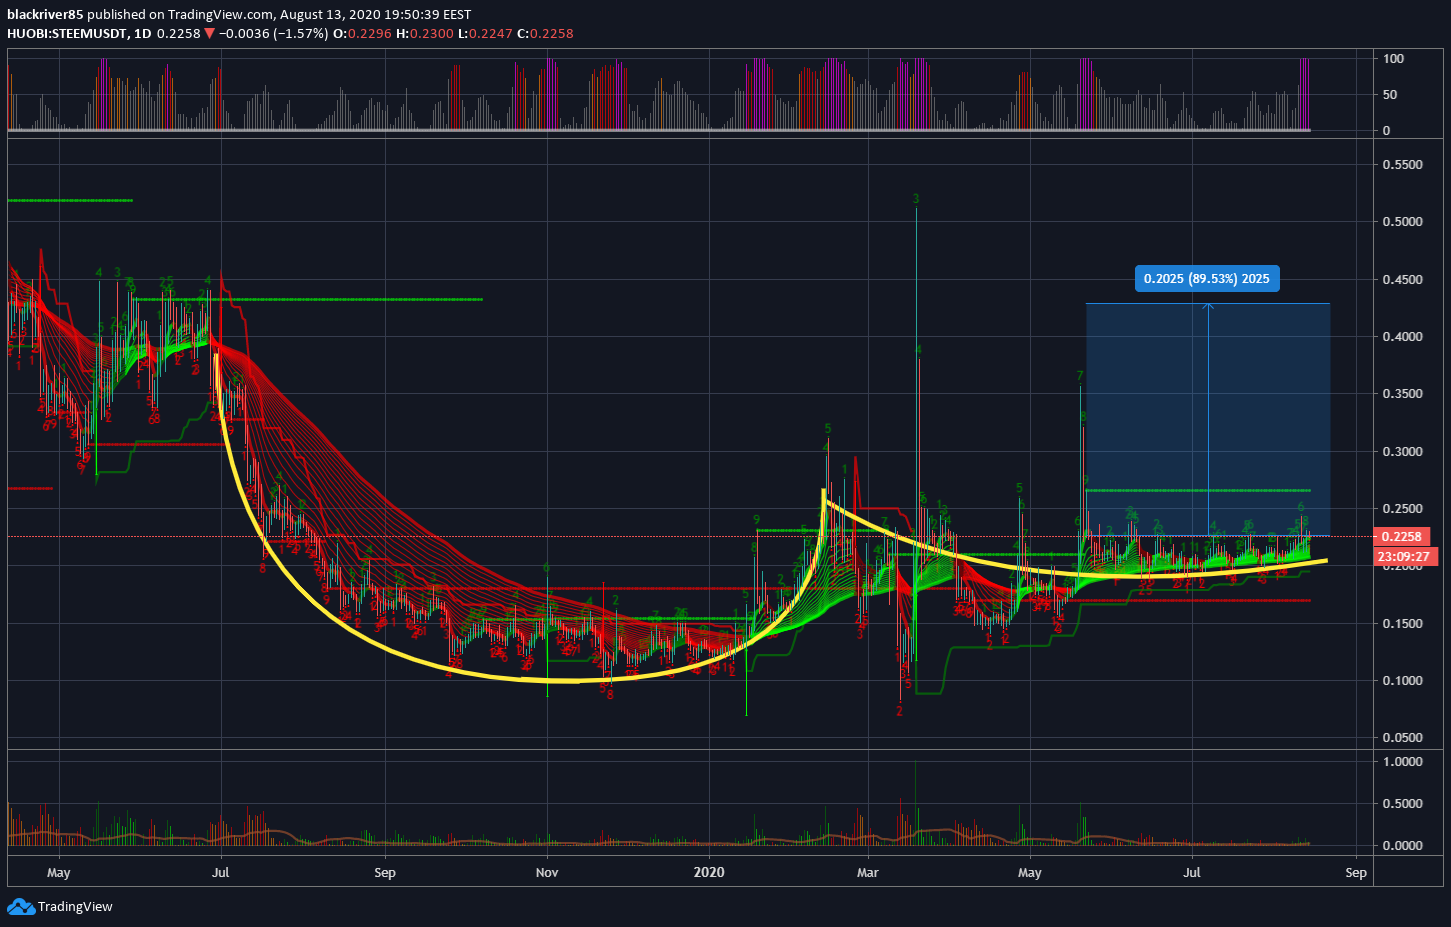Click the 0.2500 price axis label
Viewport: 1451px width, 927px height.
tap(1402, 509)
